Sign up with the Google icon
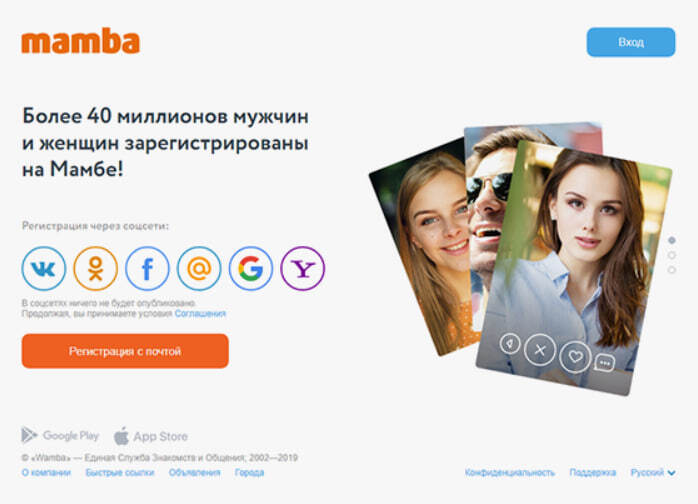The width and height of the screenshot is (698, 504). click(x=251, y=268)
